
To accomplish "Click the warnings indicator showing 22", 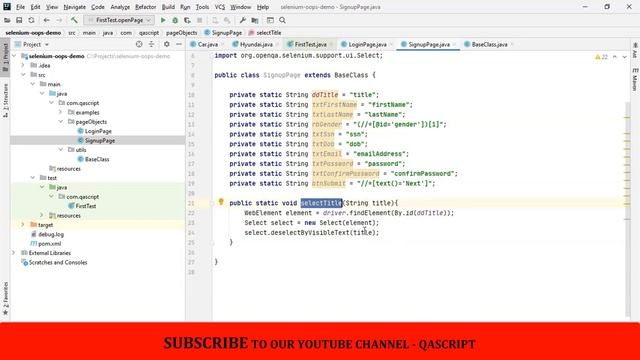I will (602, 57).
